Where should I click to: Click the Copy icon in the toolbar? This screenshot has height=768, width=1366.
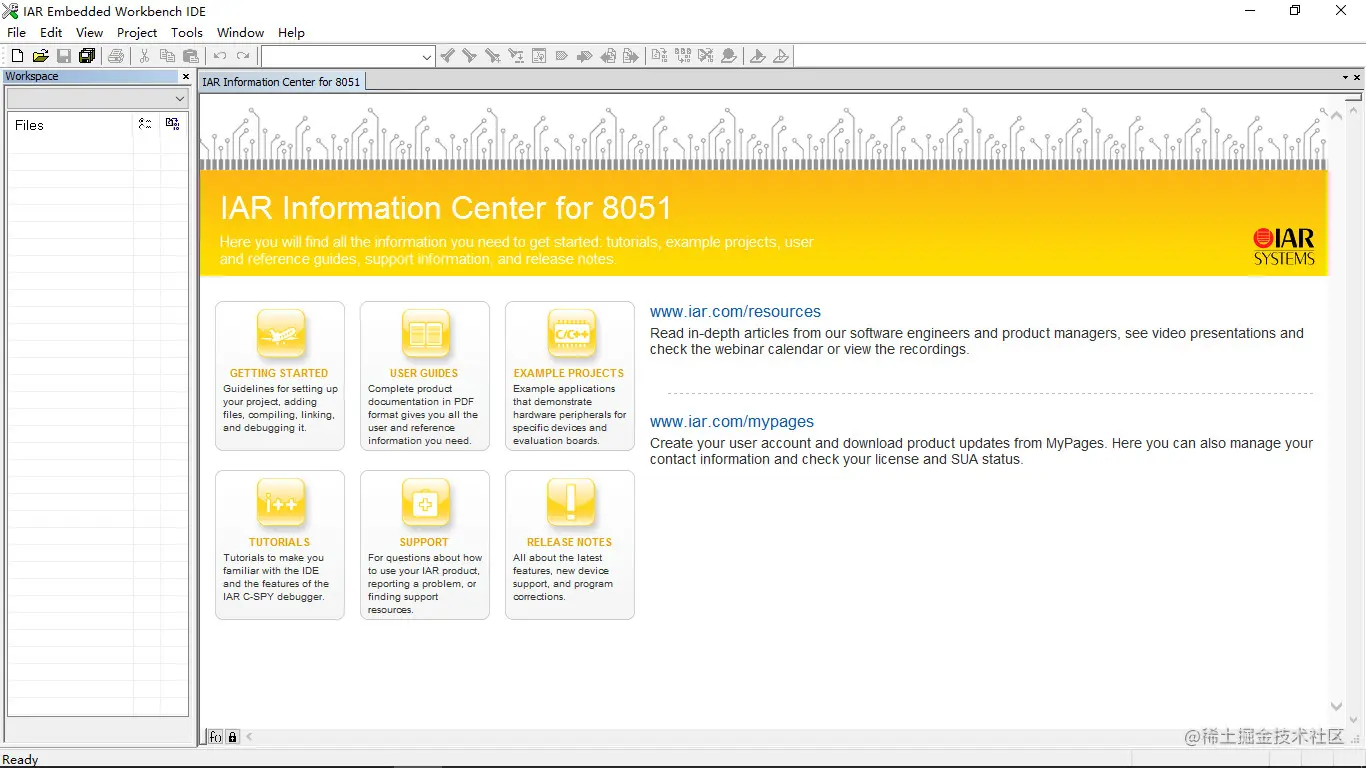tap(167, 56)
